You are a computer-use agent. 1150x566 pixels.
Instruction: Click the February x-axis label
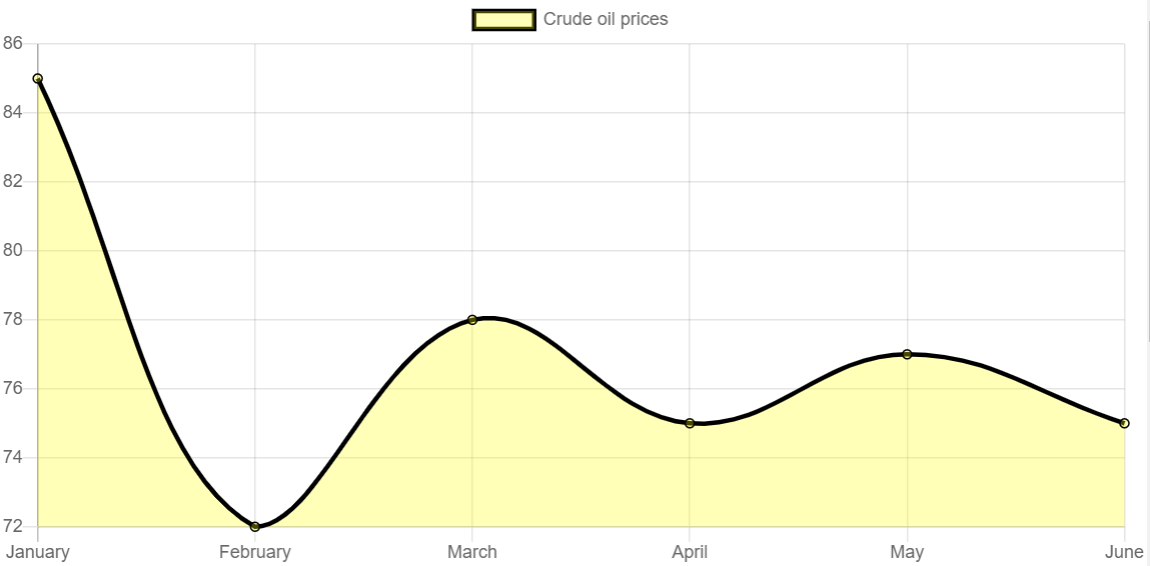point(254,552)
